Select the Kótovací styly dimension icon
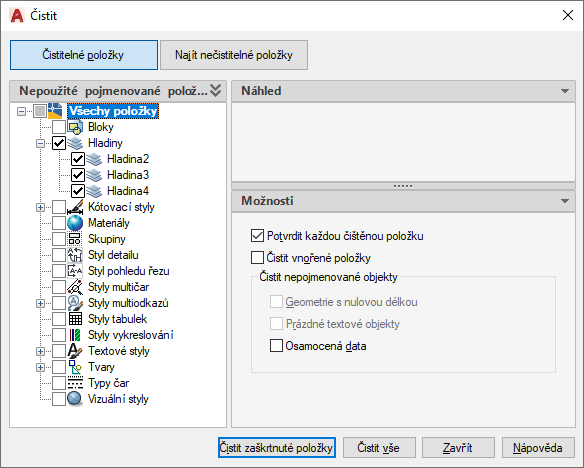 (75, 207)
